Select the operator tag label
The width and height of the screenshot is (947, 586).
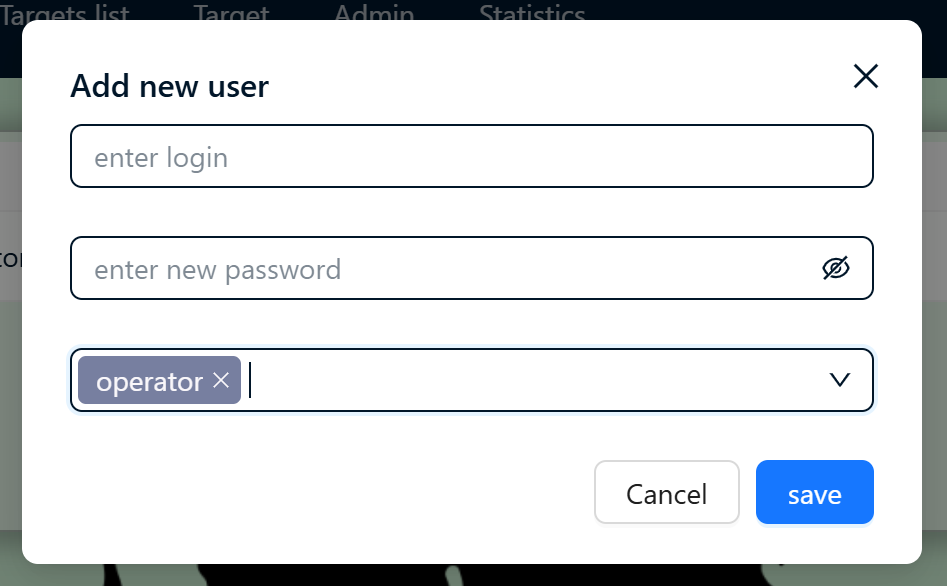pyautogui.click(x=149, y=382)
